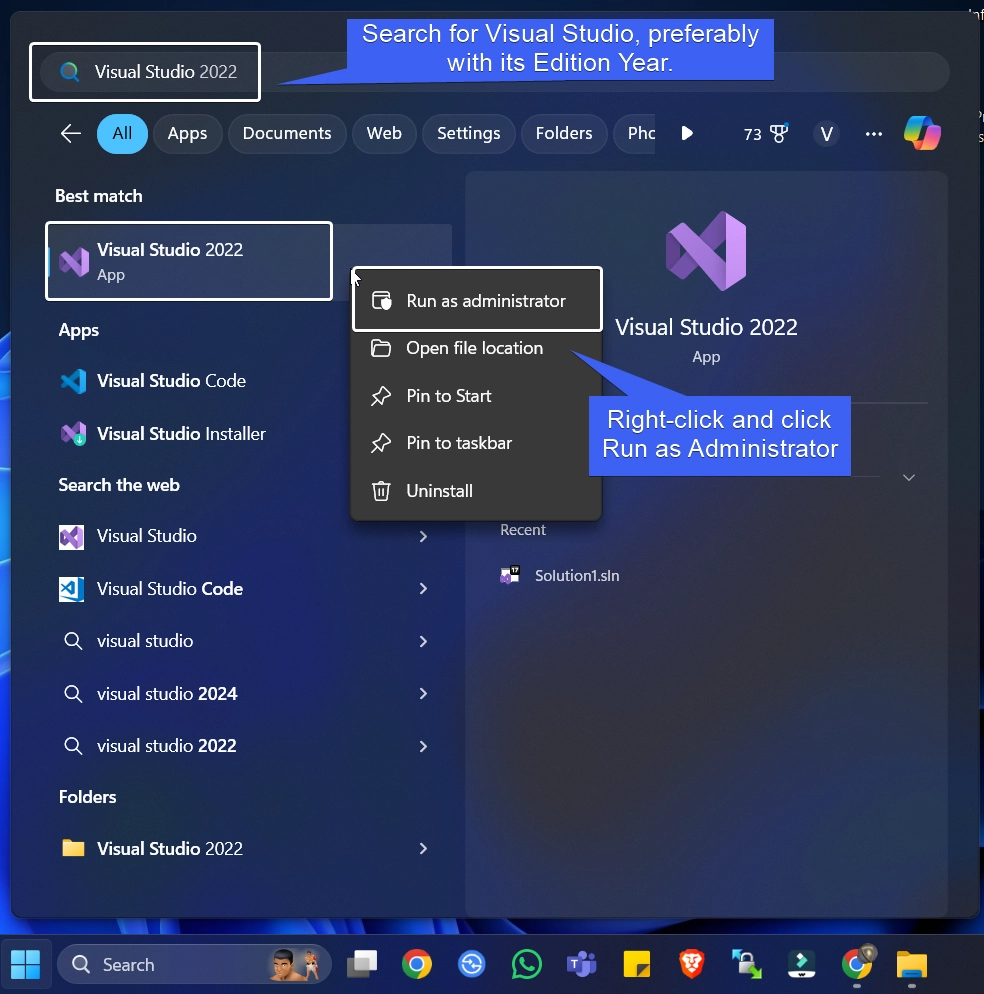This screenshot has width=984, height=994.
Task: Expand the Visual Studio web result chevron
Action: point(423,536)
